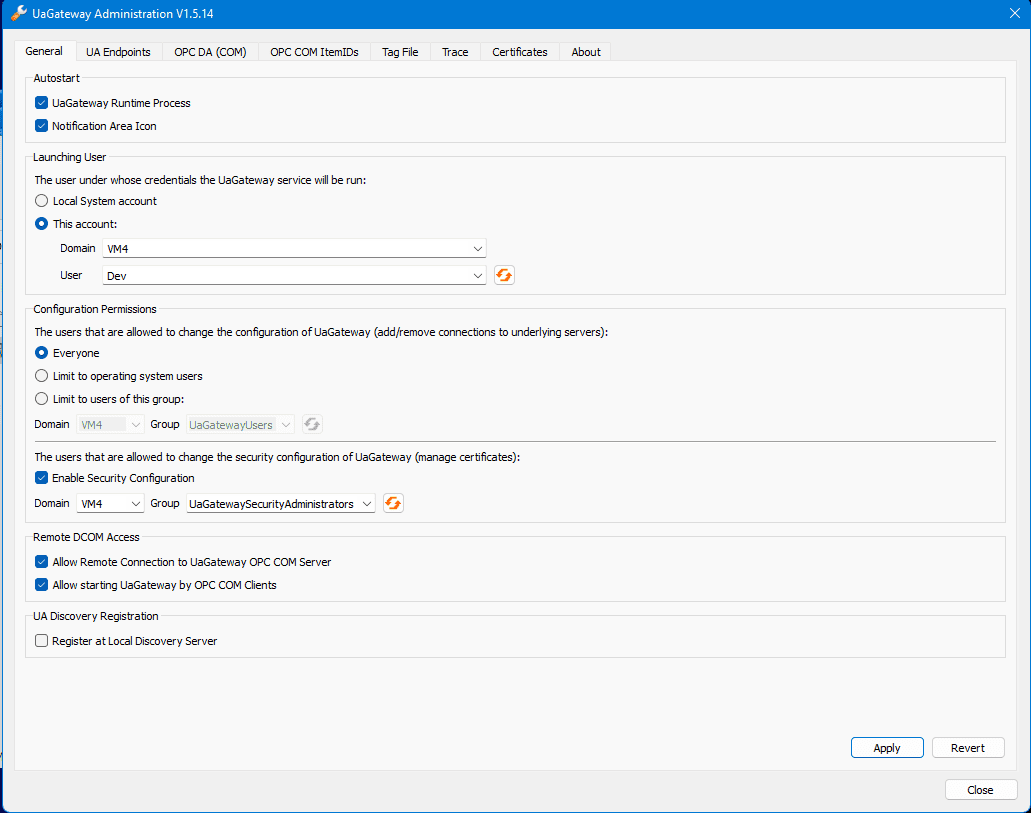1031x813 pixels.
Task: Click the disabled UaGatewayUsers refresh icon
Action: [312, 424]
